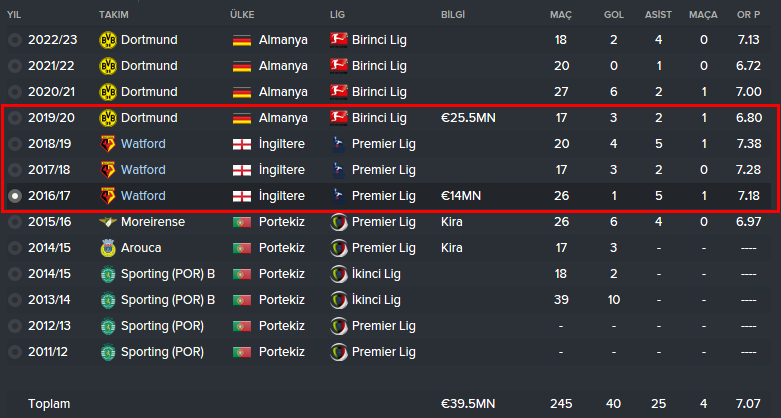Sort table by YIL column header
Image resolution: width=781 pixels, height=418 pixels.
[x=14, y=15]
